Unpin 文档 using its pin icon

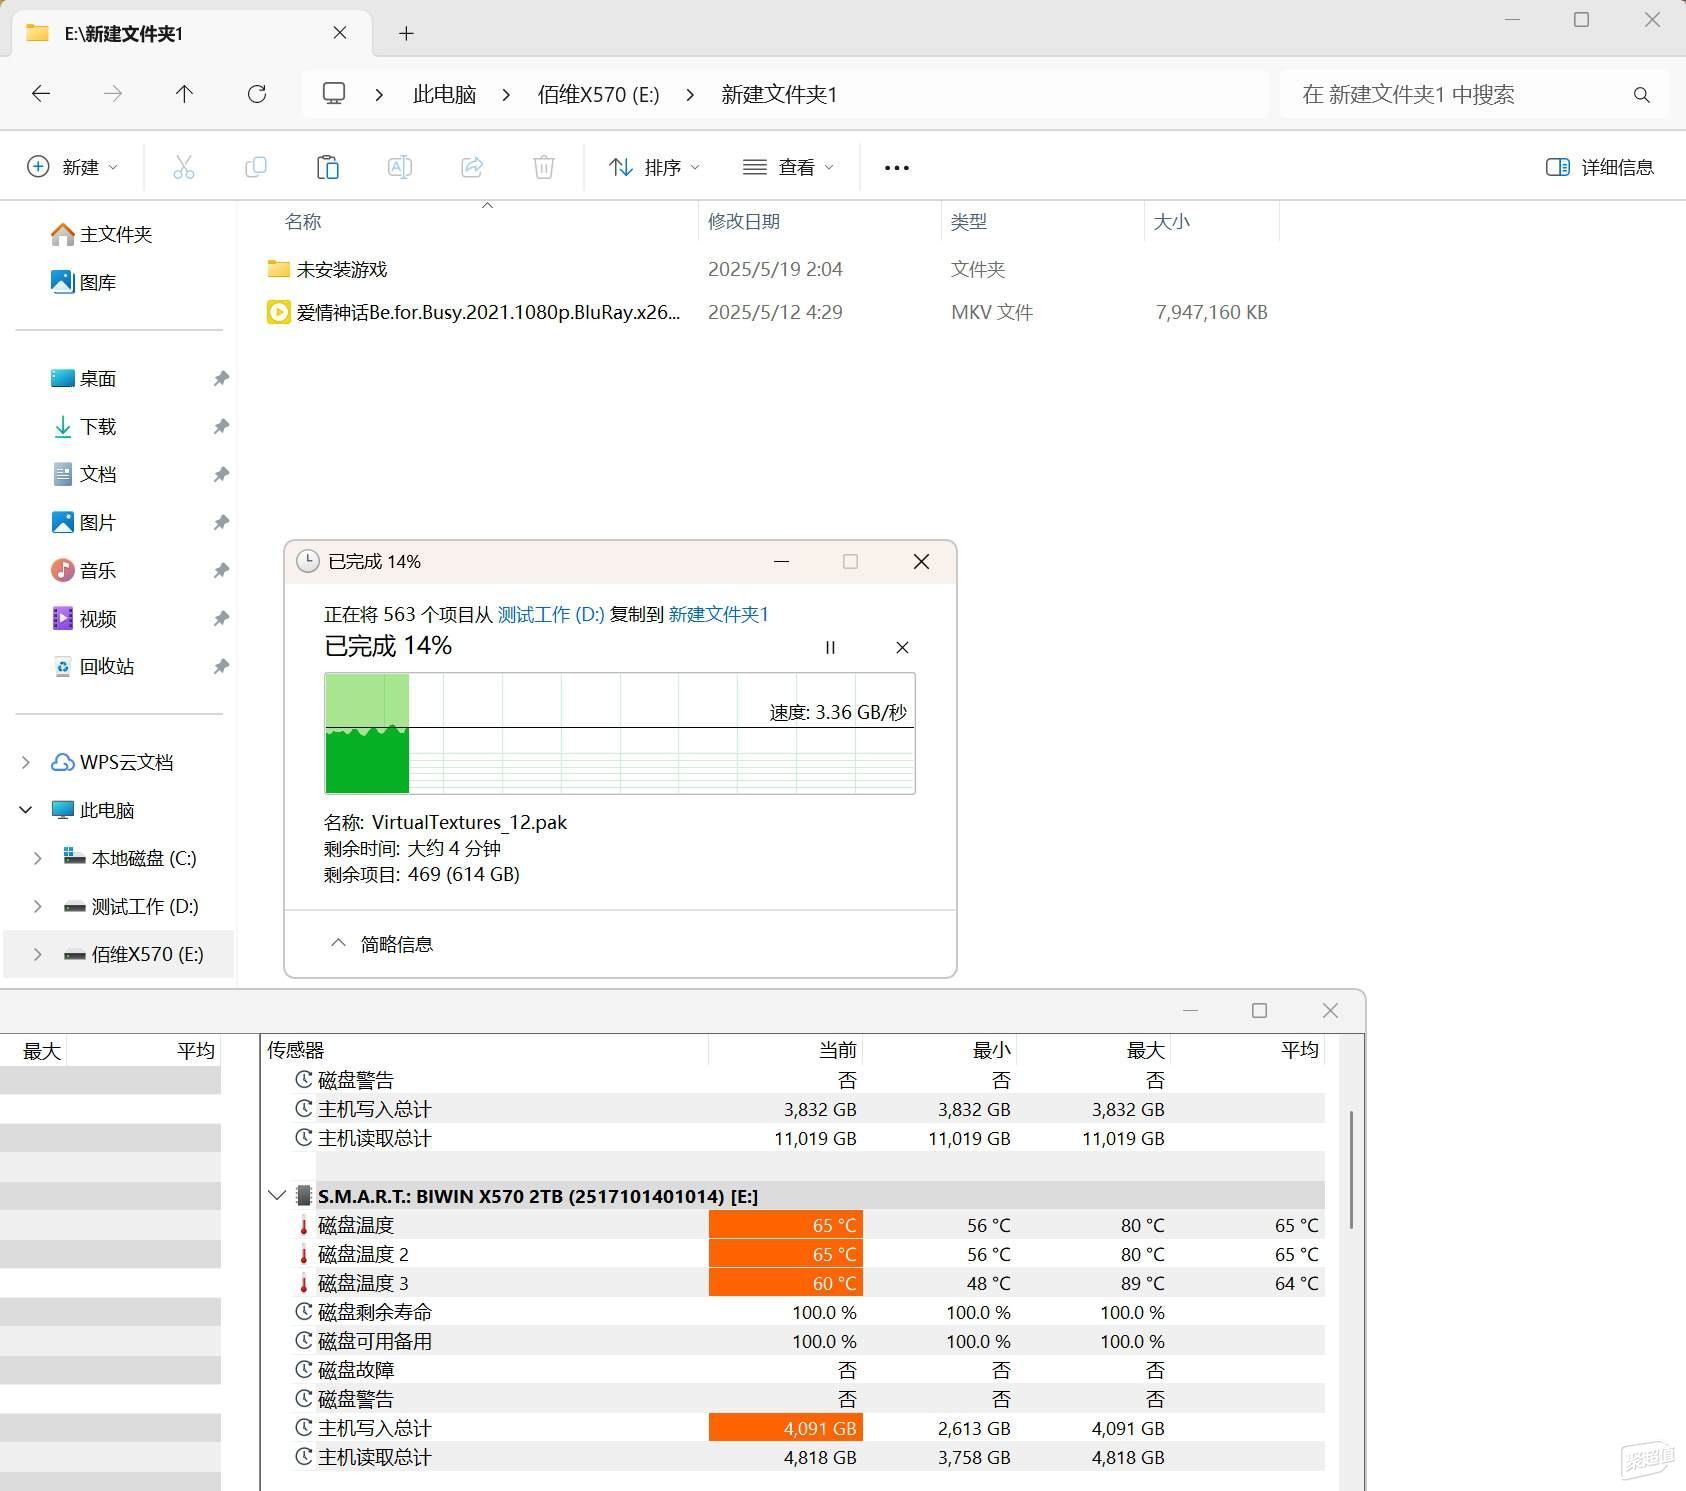[x=221, y=474]
